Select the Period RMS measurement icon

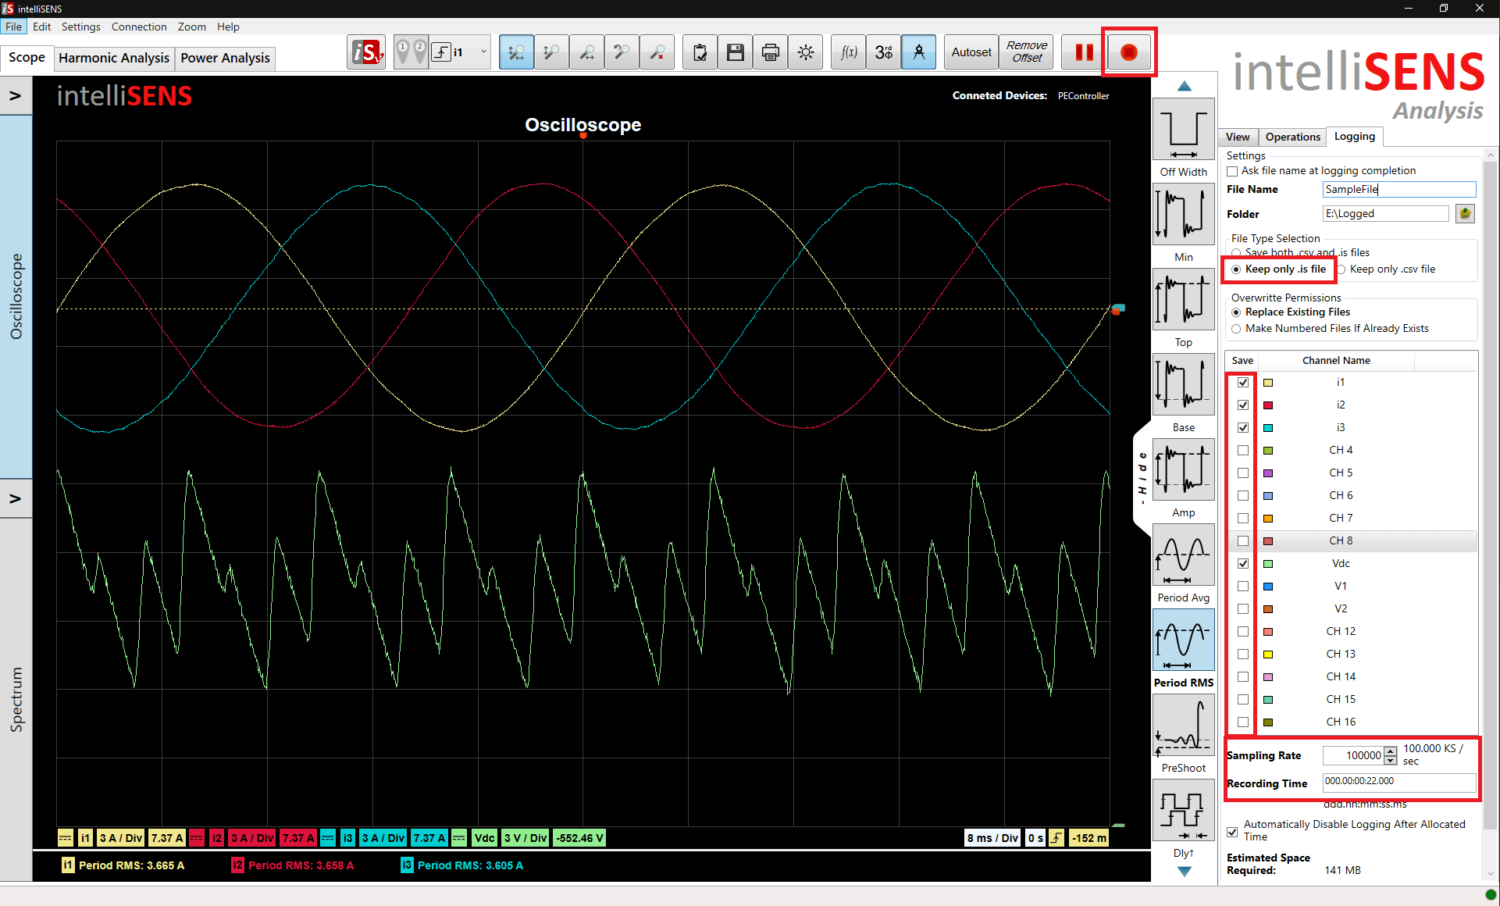point(1183,640)
